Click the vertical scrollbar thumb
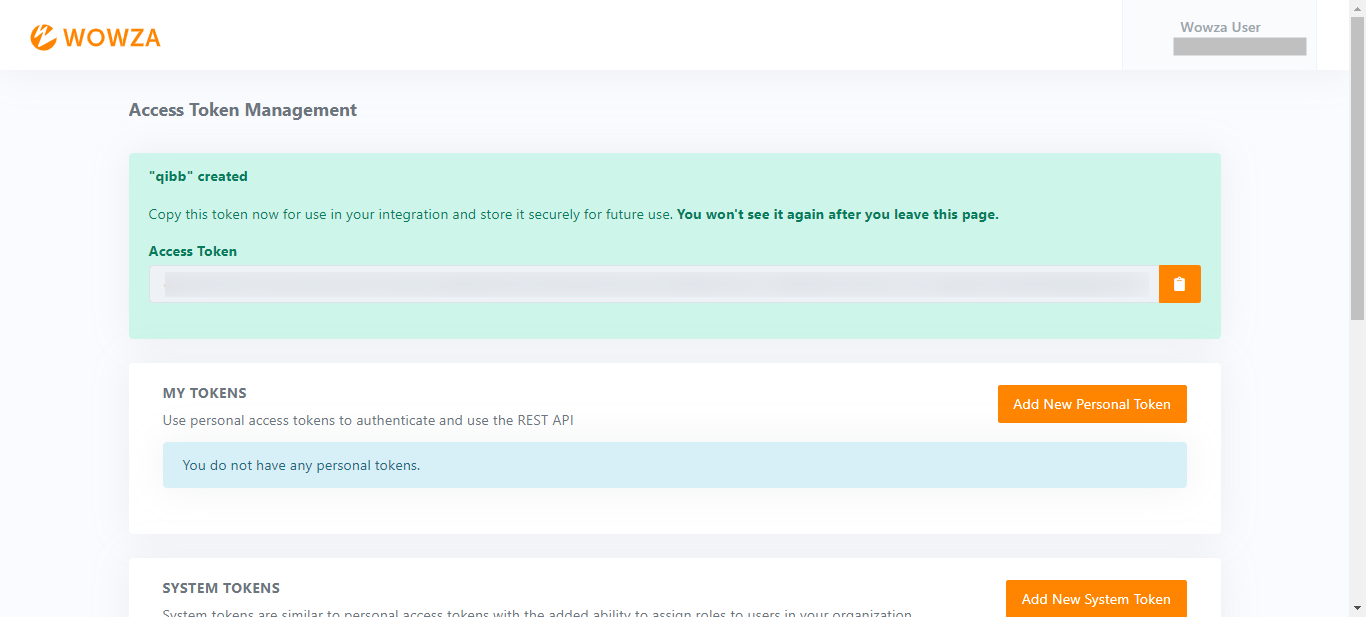Screen dimensions: 1366x617 [1357, 165]
